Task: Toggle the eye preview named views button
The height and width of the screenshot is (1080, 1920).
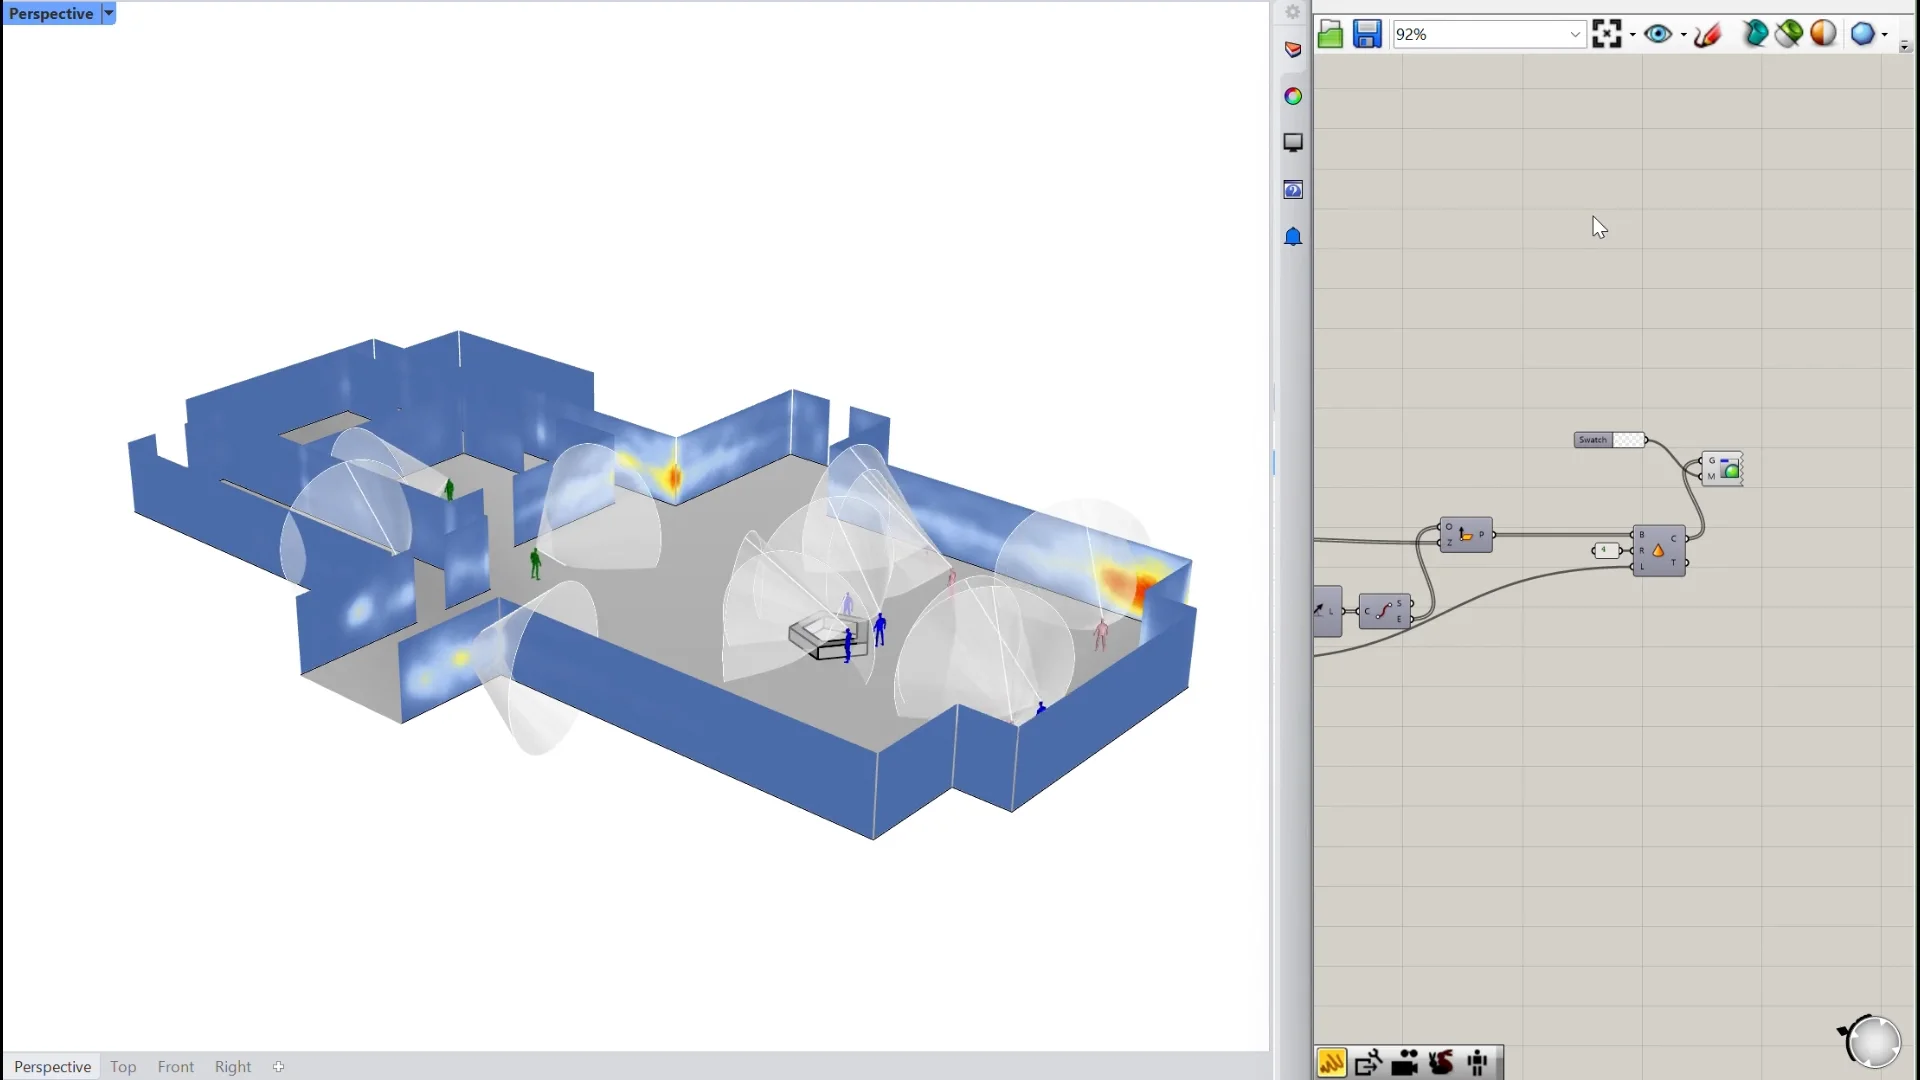Action: click(1658, 35)
